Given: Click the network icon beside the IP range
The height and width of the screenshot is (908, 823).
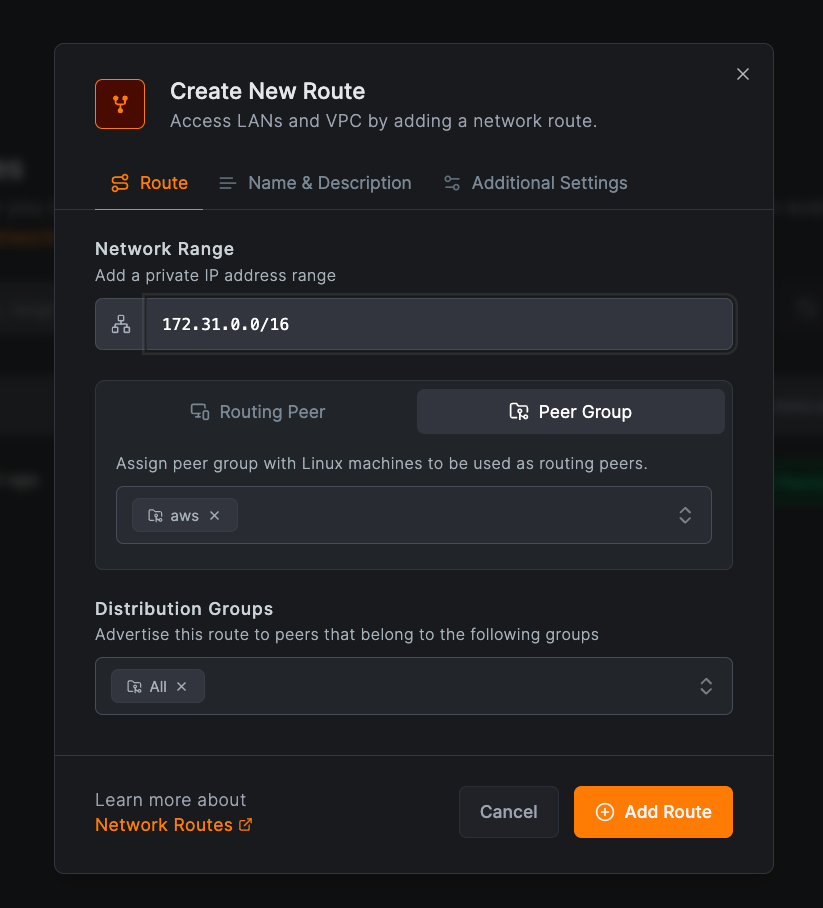Looking at the screenshot, I should click(121, 324).
